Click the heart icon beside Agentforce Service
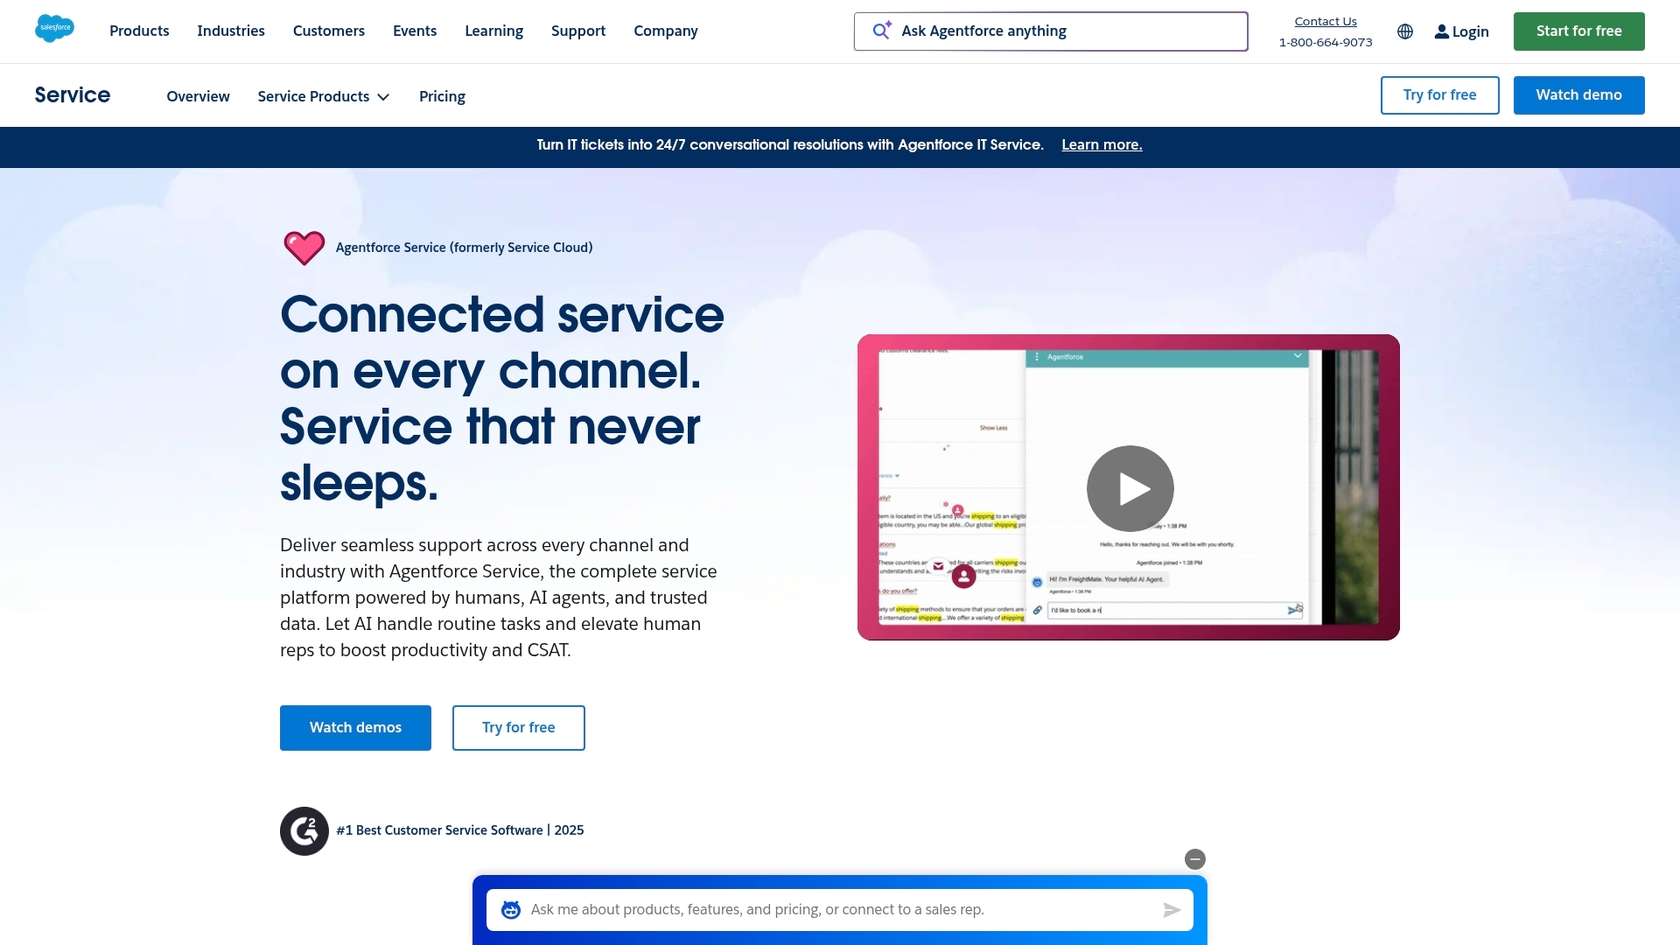 click(x=302, y=247)
